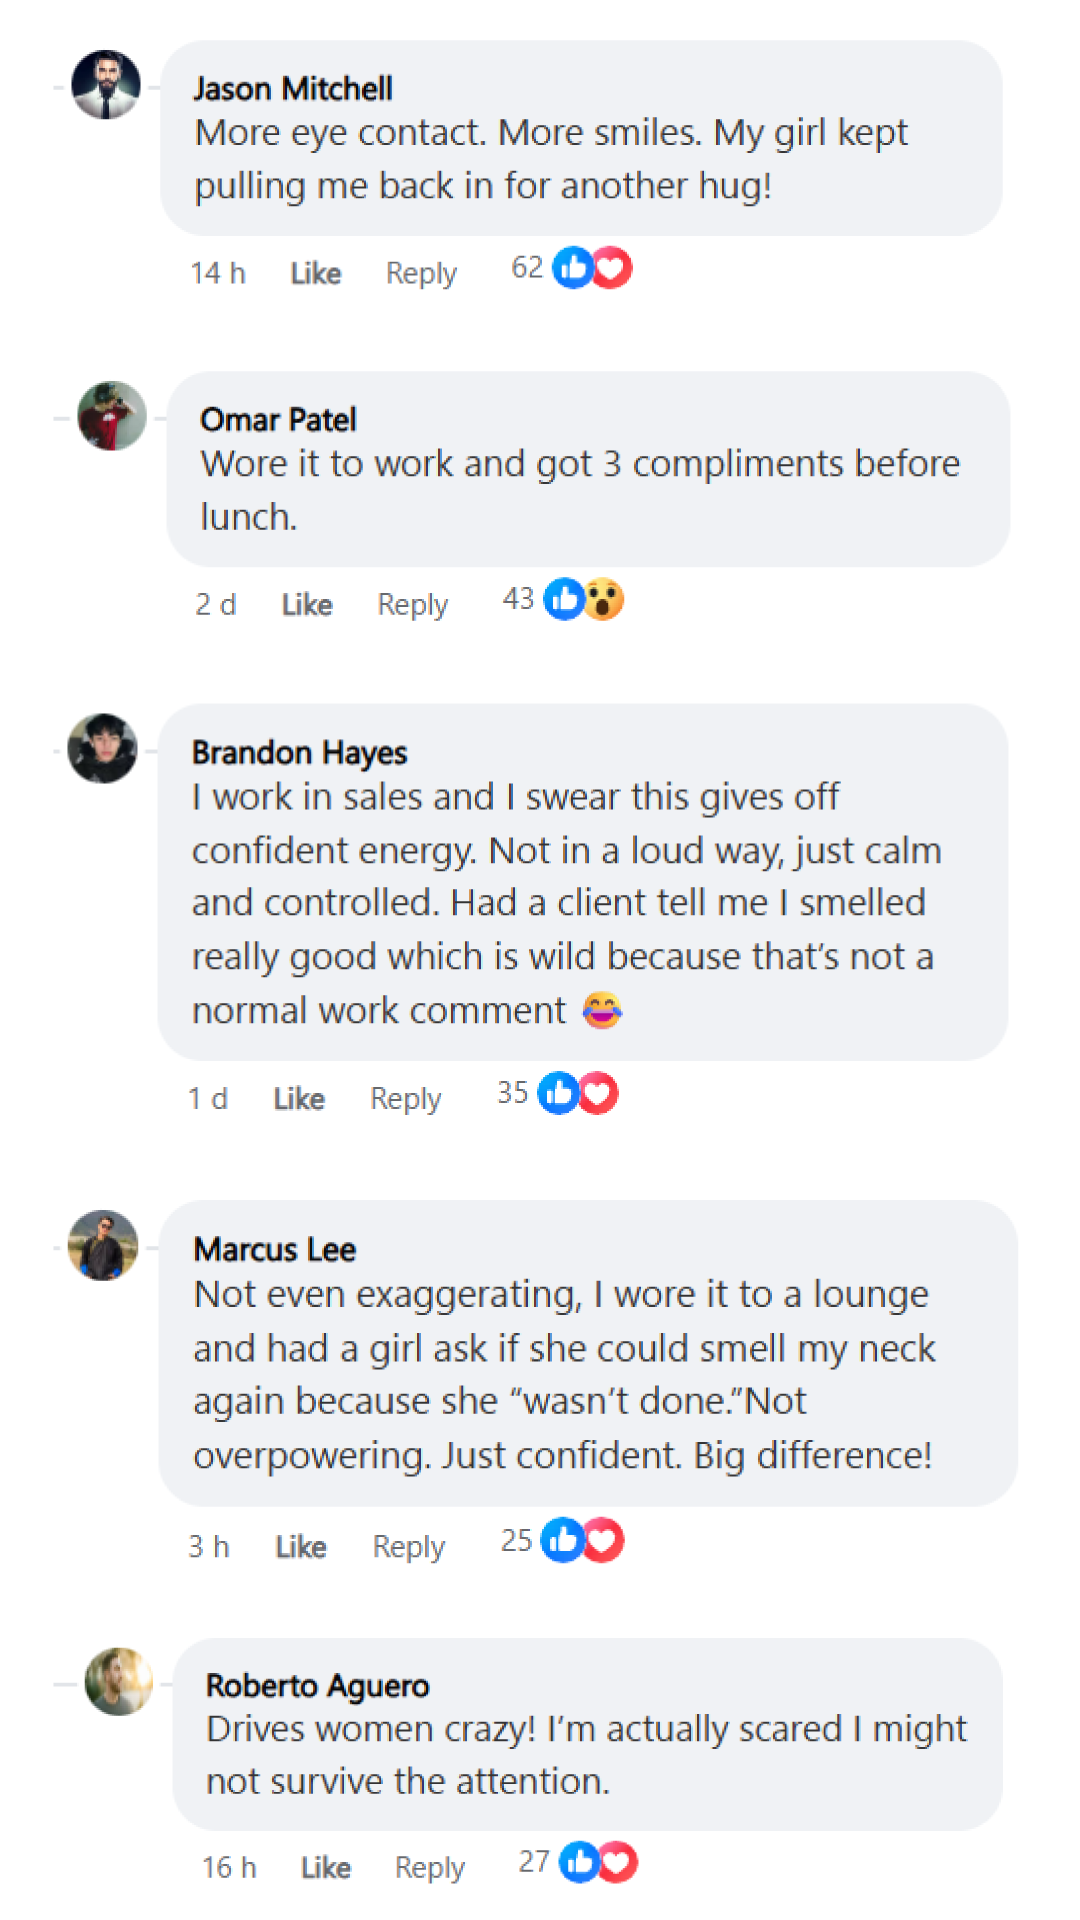Open Brandon Hayes' profile name link
This screenshot has height=1920, width=1080.
[299, 752]
